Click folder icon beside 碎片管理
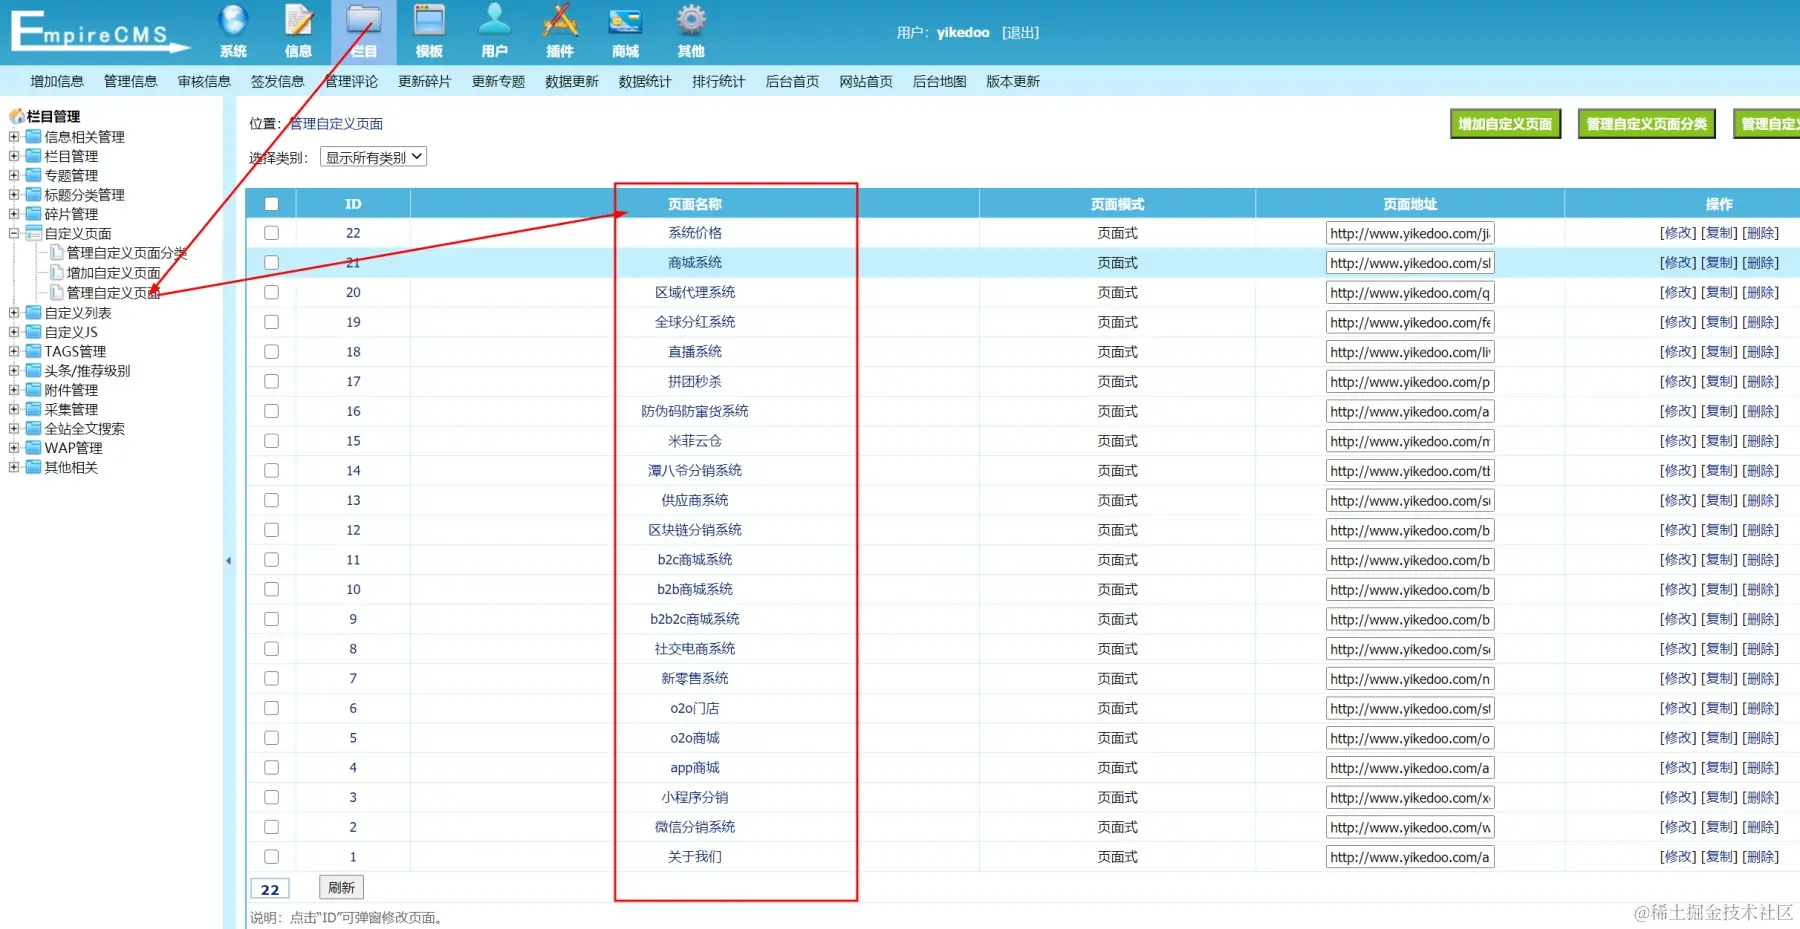Viewport: 1800px width, 929px height. pyautogui.click(x=33, y=214)
